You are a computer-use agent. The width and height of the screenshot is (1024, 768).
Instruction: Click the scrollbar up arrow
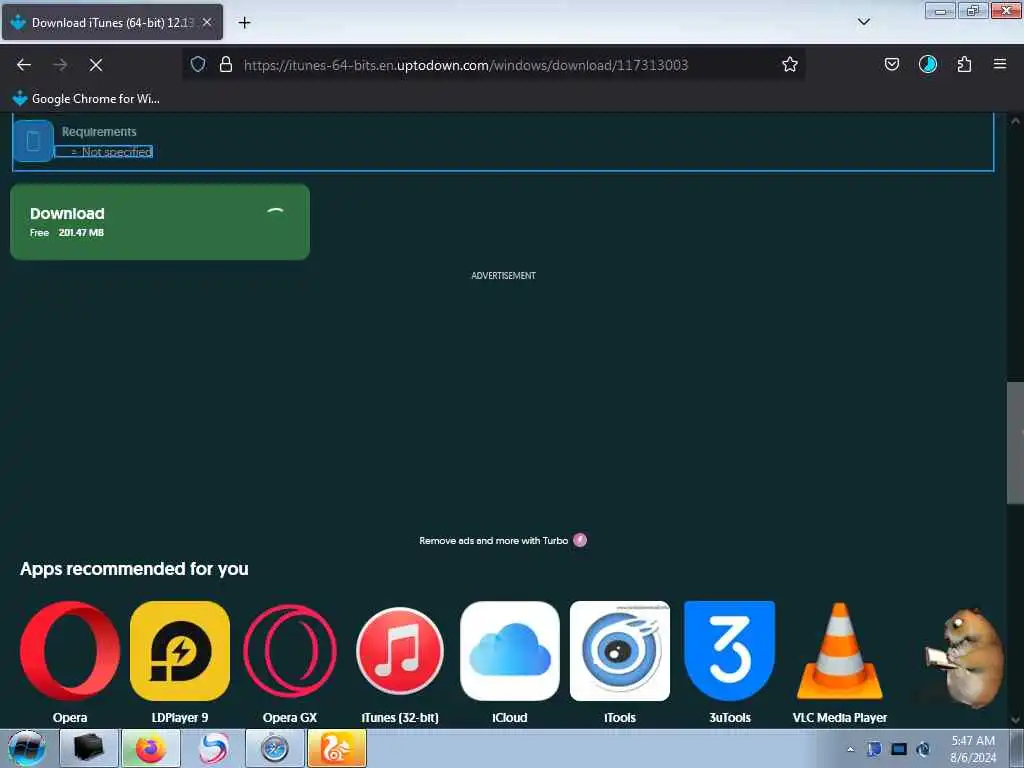click(x=1015, y=121)
